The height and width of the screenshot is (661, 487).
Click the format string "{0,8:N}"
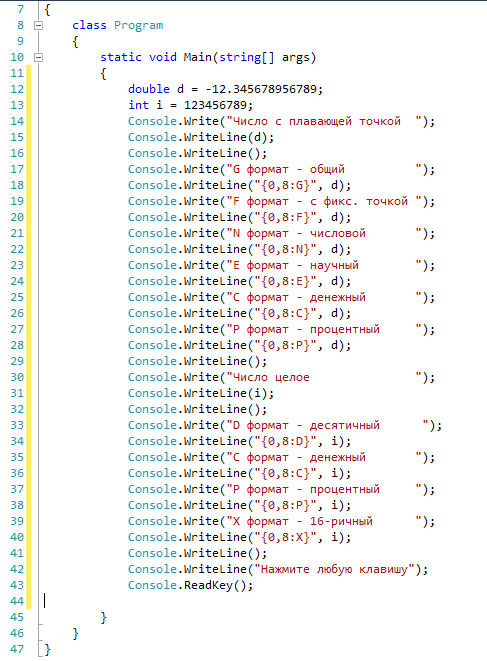tap(285, 250)
